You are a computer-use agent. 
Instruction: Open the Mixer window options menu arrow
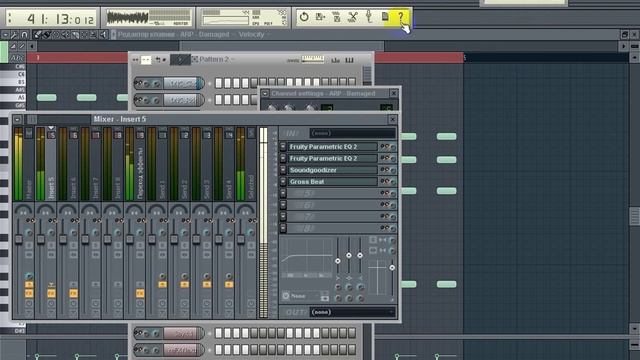17,119
